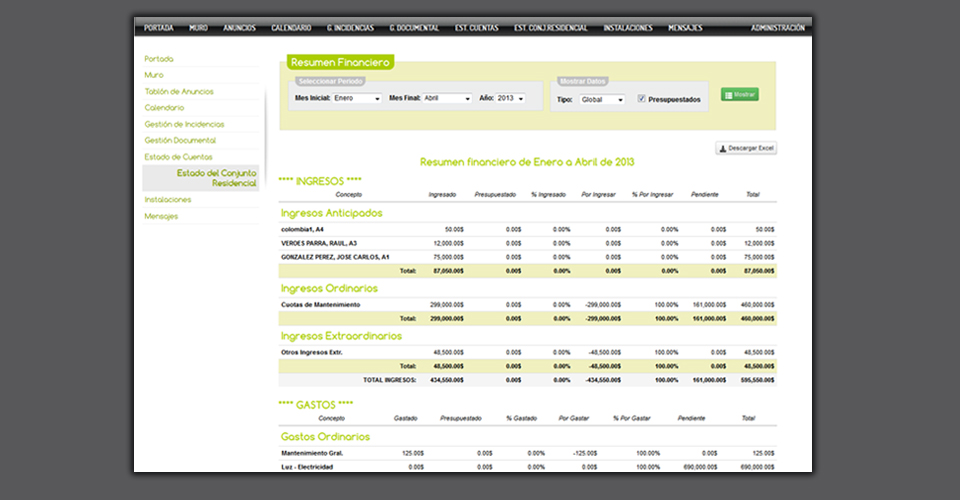This screenshot has height=500, width=960.
Task: Click 'Mantenimiento Gral.' row label
Action: (312, 453)
